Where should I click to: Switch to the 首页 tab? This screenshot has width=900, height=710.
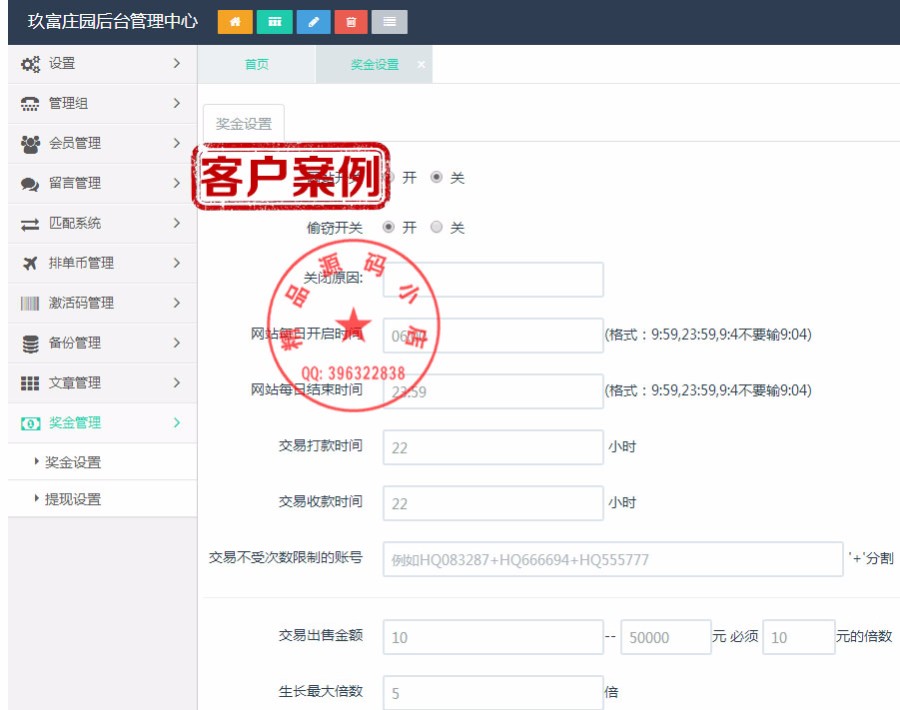[257, 64]
